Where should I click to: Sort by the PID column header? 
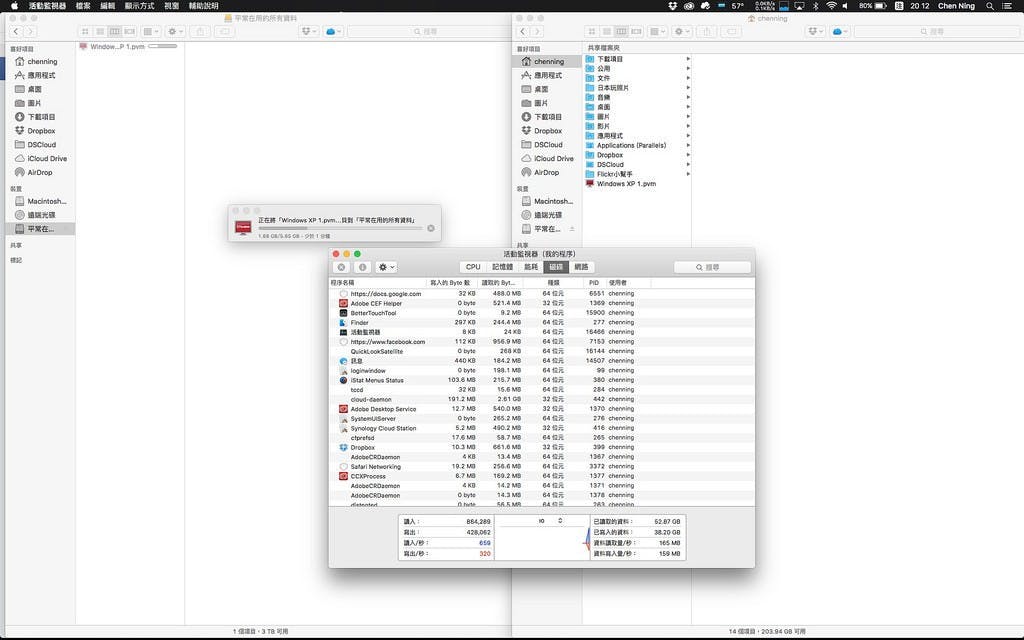point(594,283)
